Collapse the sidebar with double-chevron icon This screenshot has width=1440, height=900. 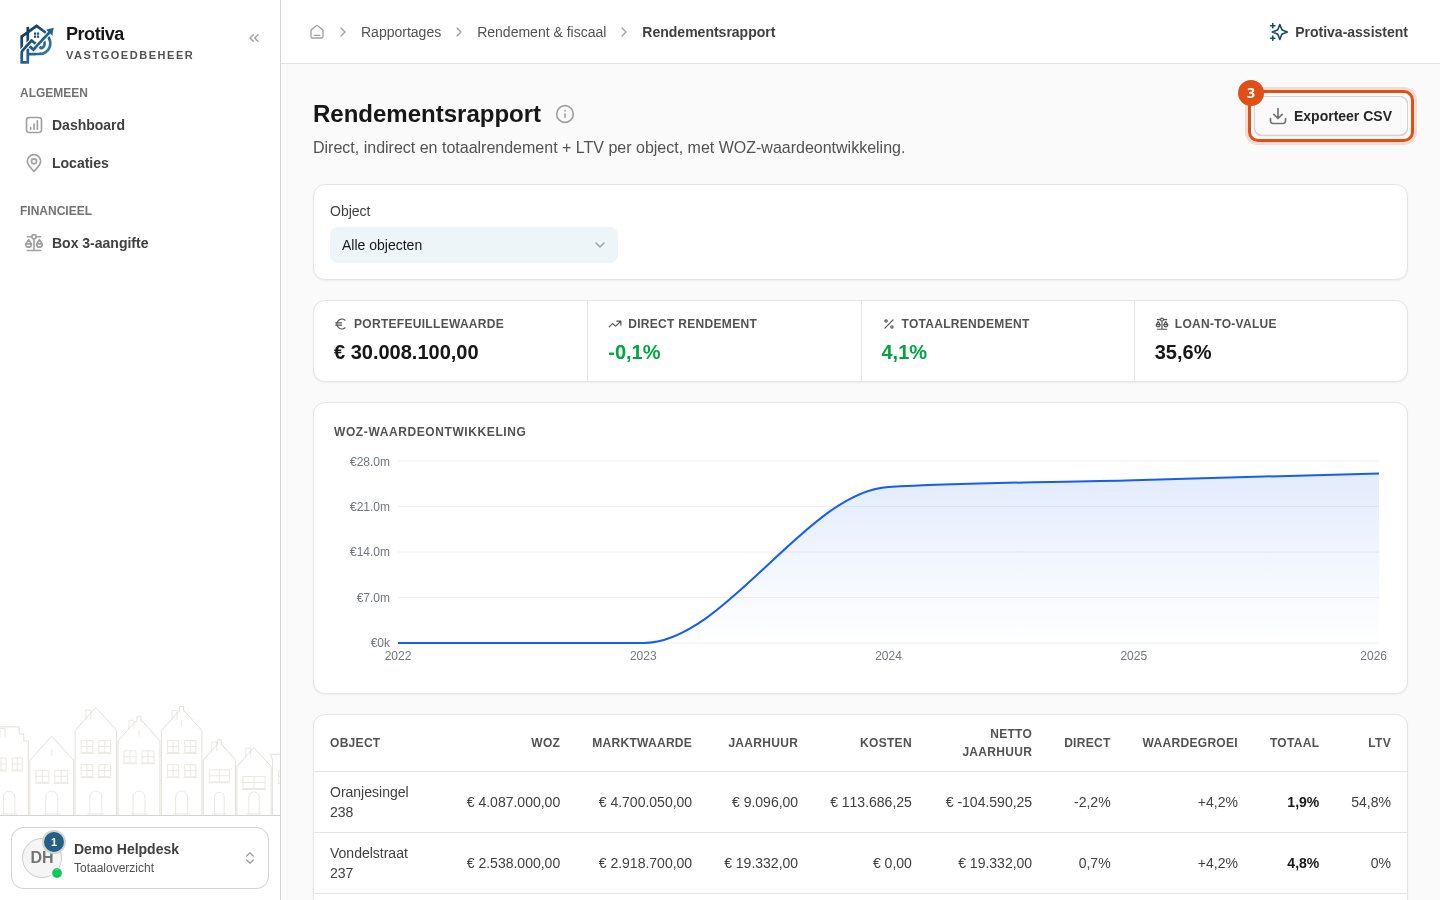tap(254, 38)
